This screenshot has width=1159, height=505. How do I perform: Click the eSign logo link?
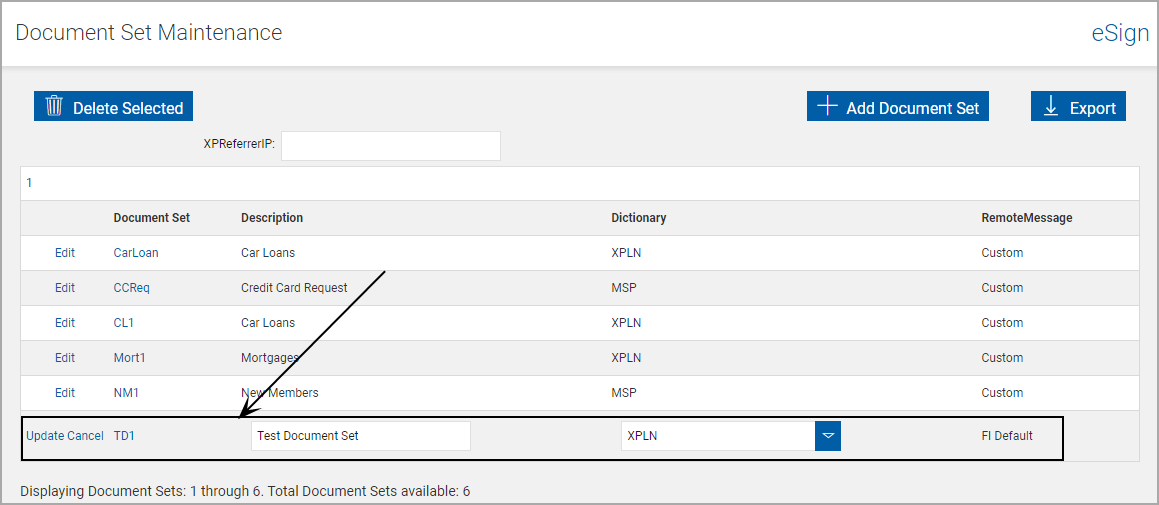click(x=1120, y=33)
